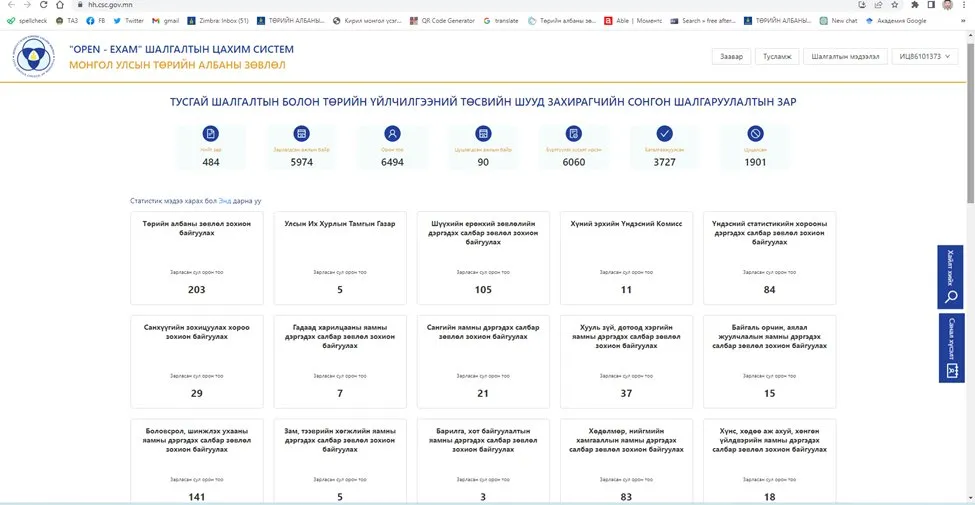Open the Сангийн яамны card
975x505 pixels.
coord(483,362)
